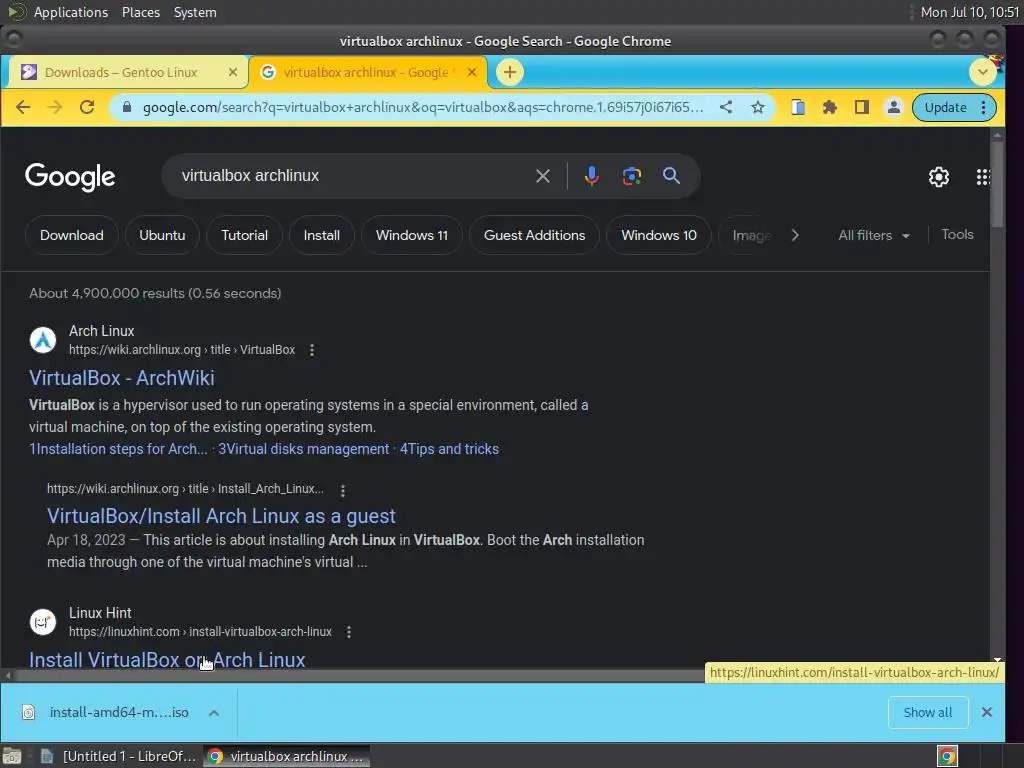
Task: Select the virtualbox archlinux taskbar window
Action: point(287,756)
